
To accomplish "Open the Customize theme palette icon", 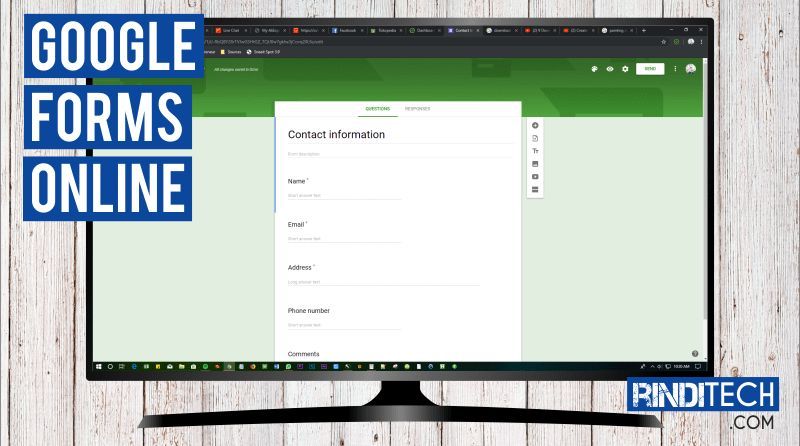I will 594,69.
